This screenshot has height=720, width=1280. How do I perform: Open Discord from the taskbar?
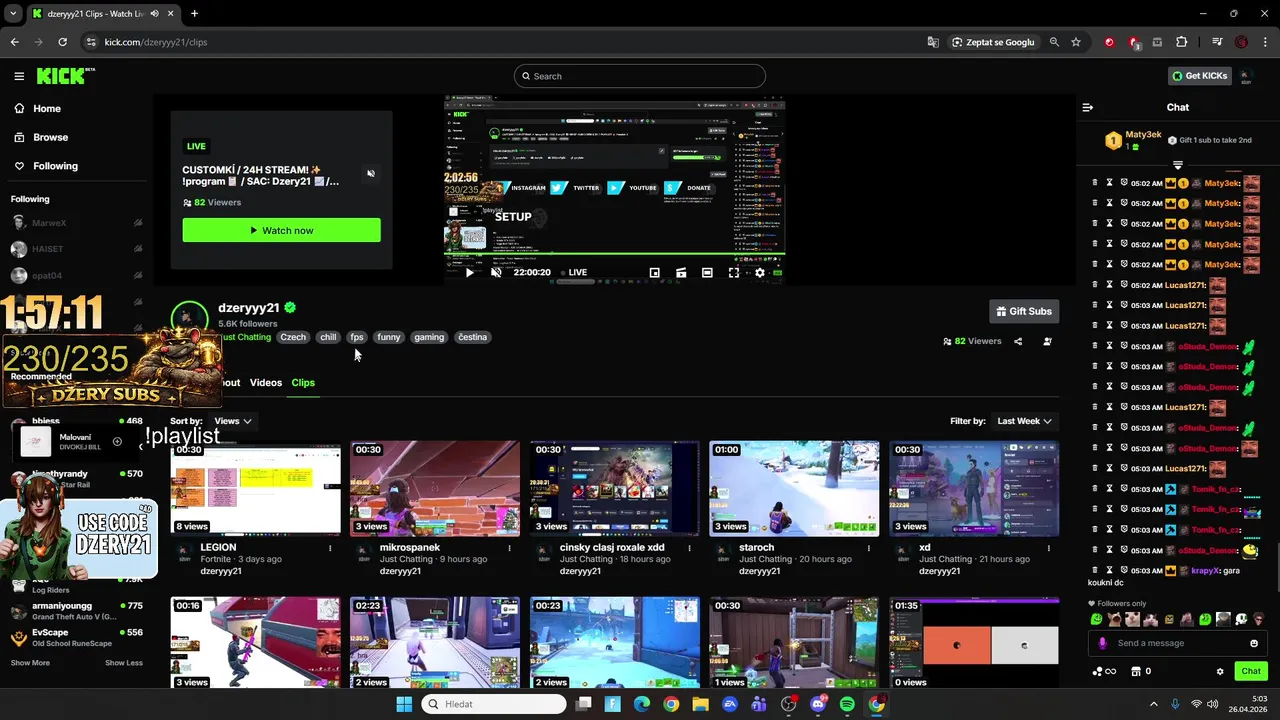[x=818, y=704]
